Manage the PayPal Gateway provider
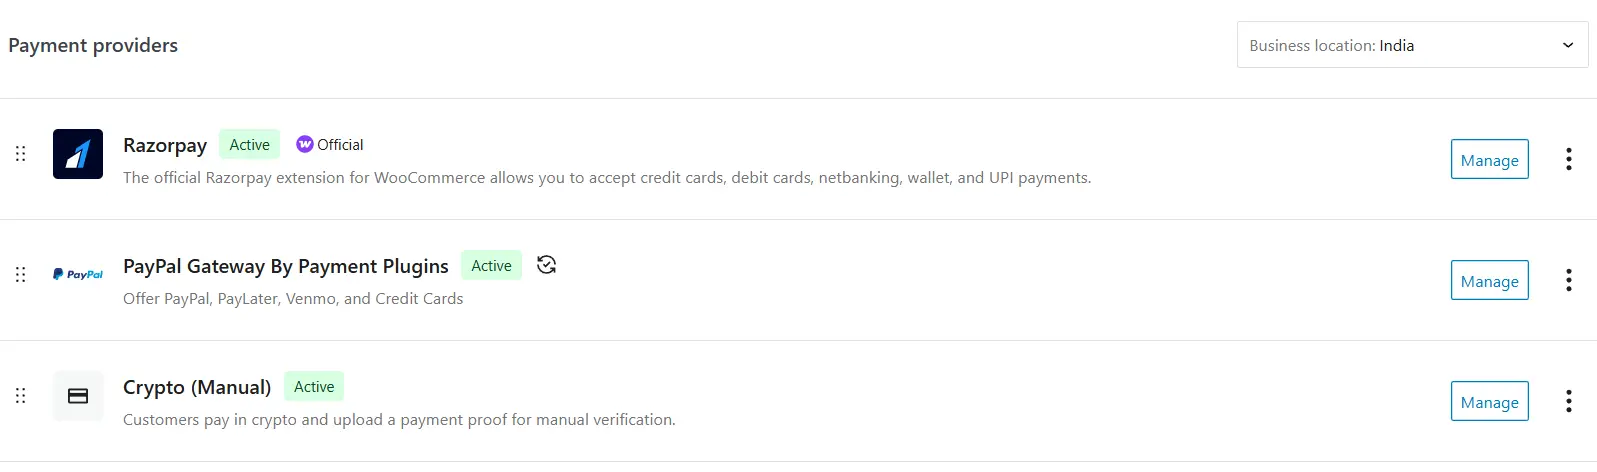The height and width of the screenshot is (472, 1597). 1489,280
